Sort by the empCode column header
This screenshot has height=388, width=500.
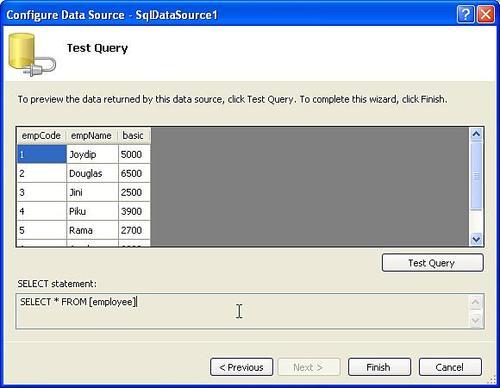(41, 136)
